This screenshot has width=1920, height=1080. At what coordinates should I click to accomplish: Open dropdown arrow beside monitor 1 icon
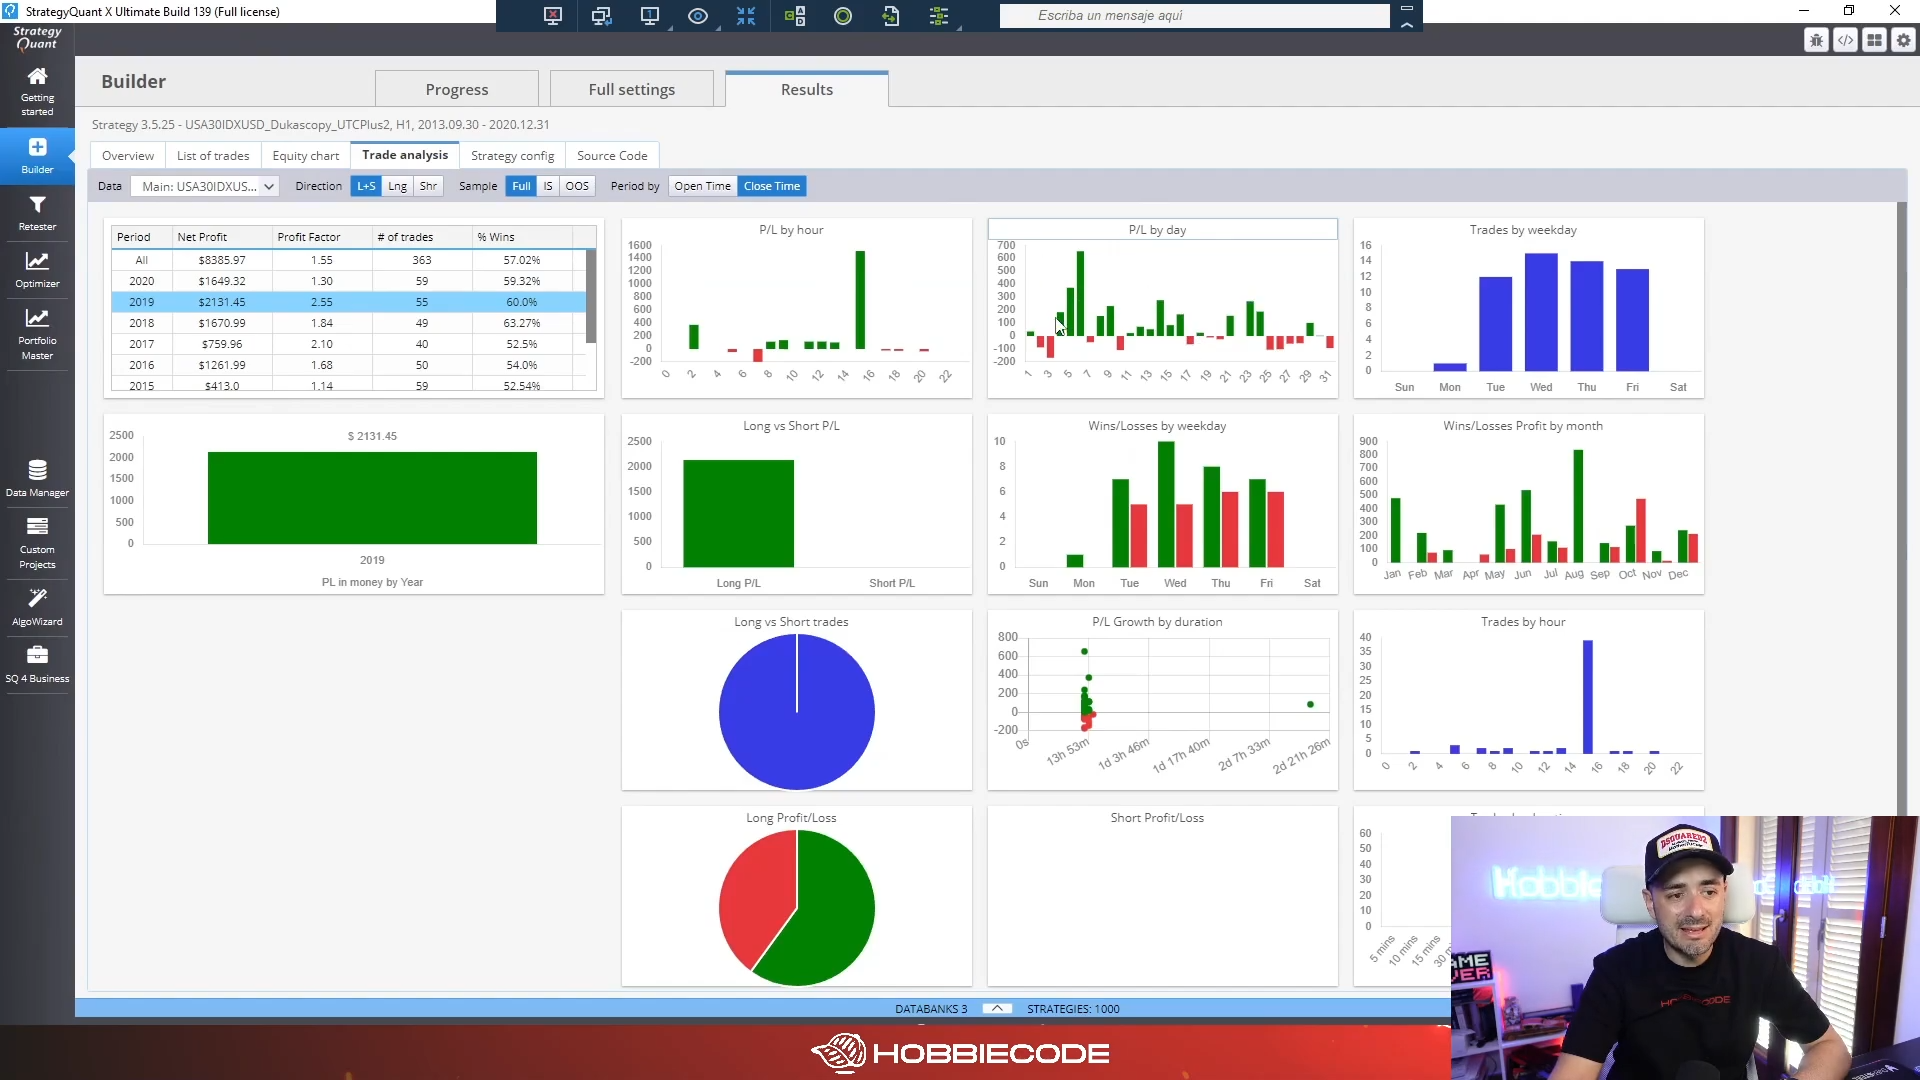(668, 28)
